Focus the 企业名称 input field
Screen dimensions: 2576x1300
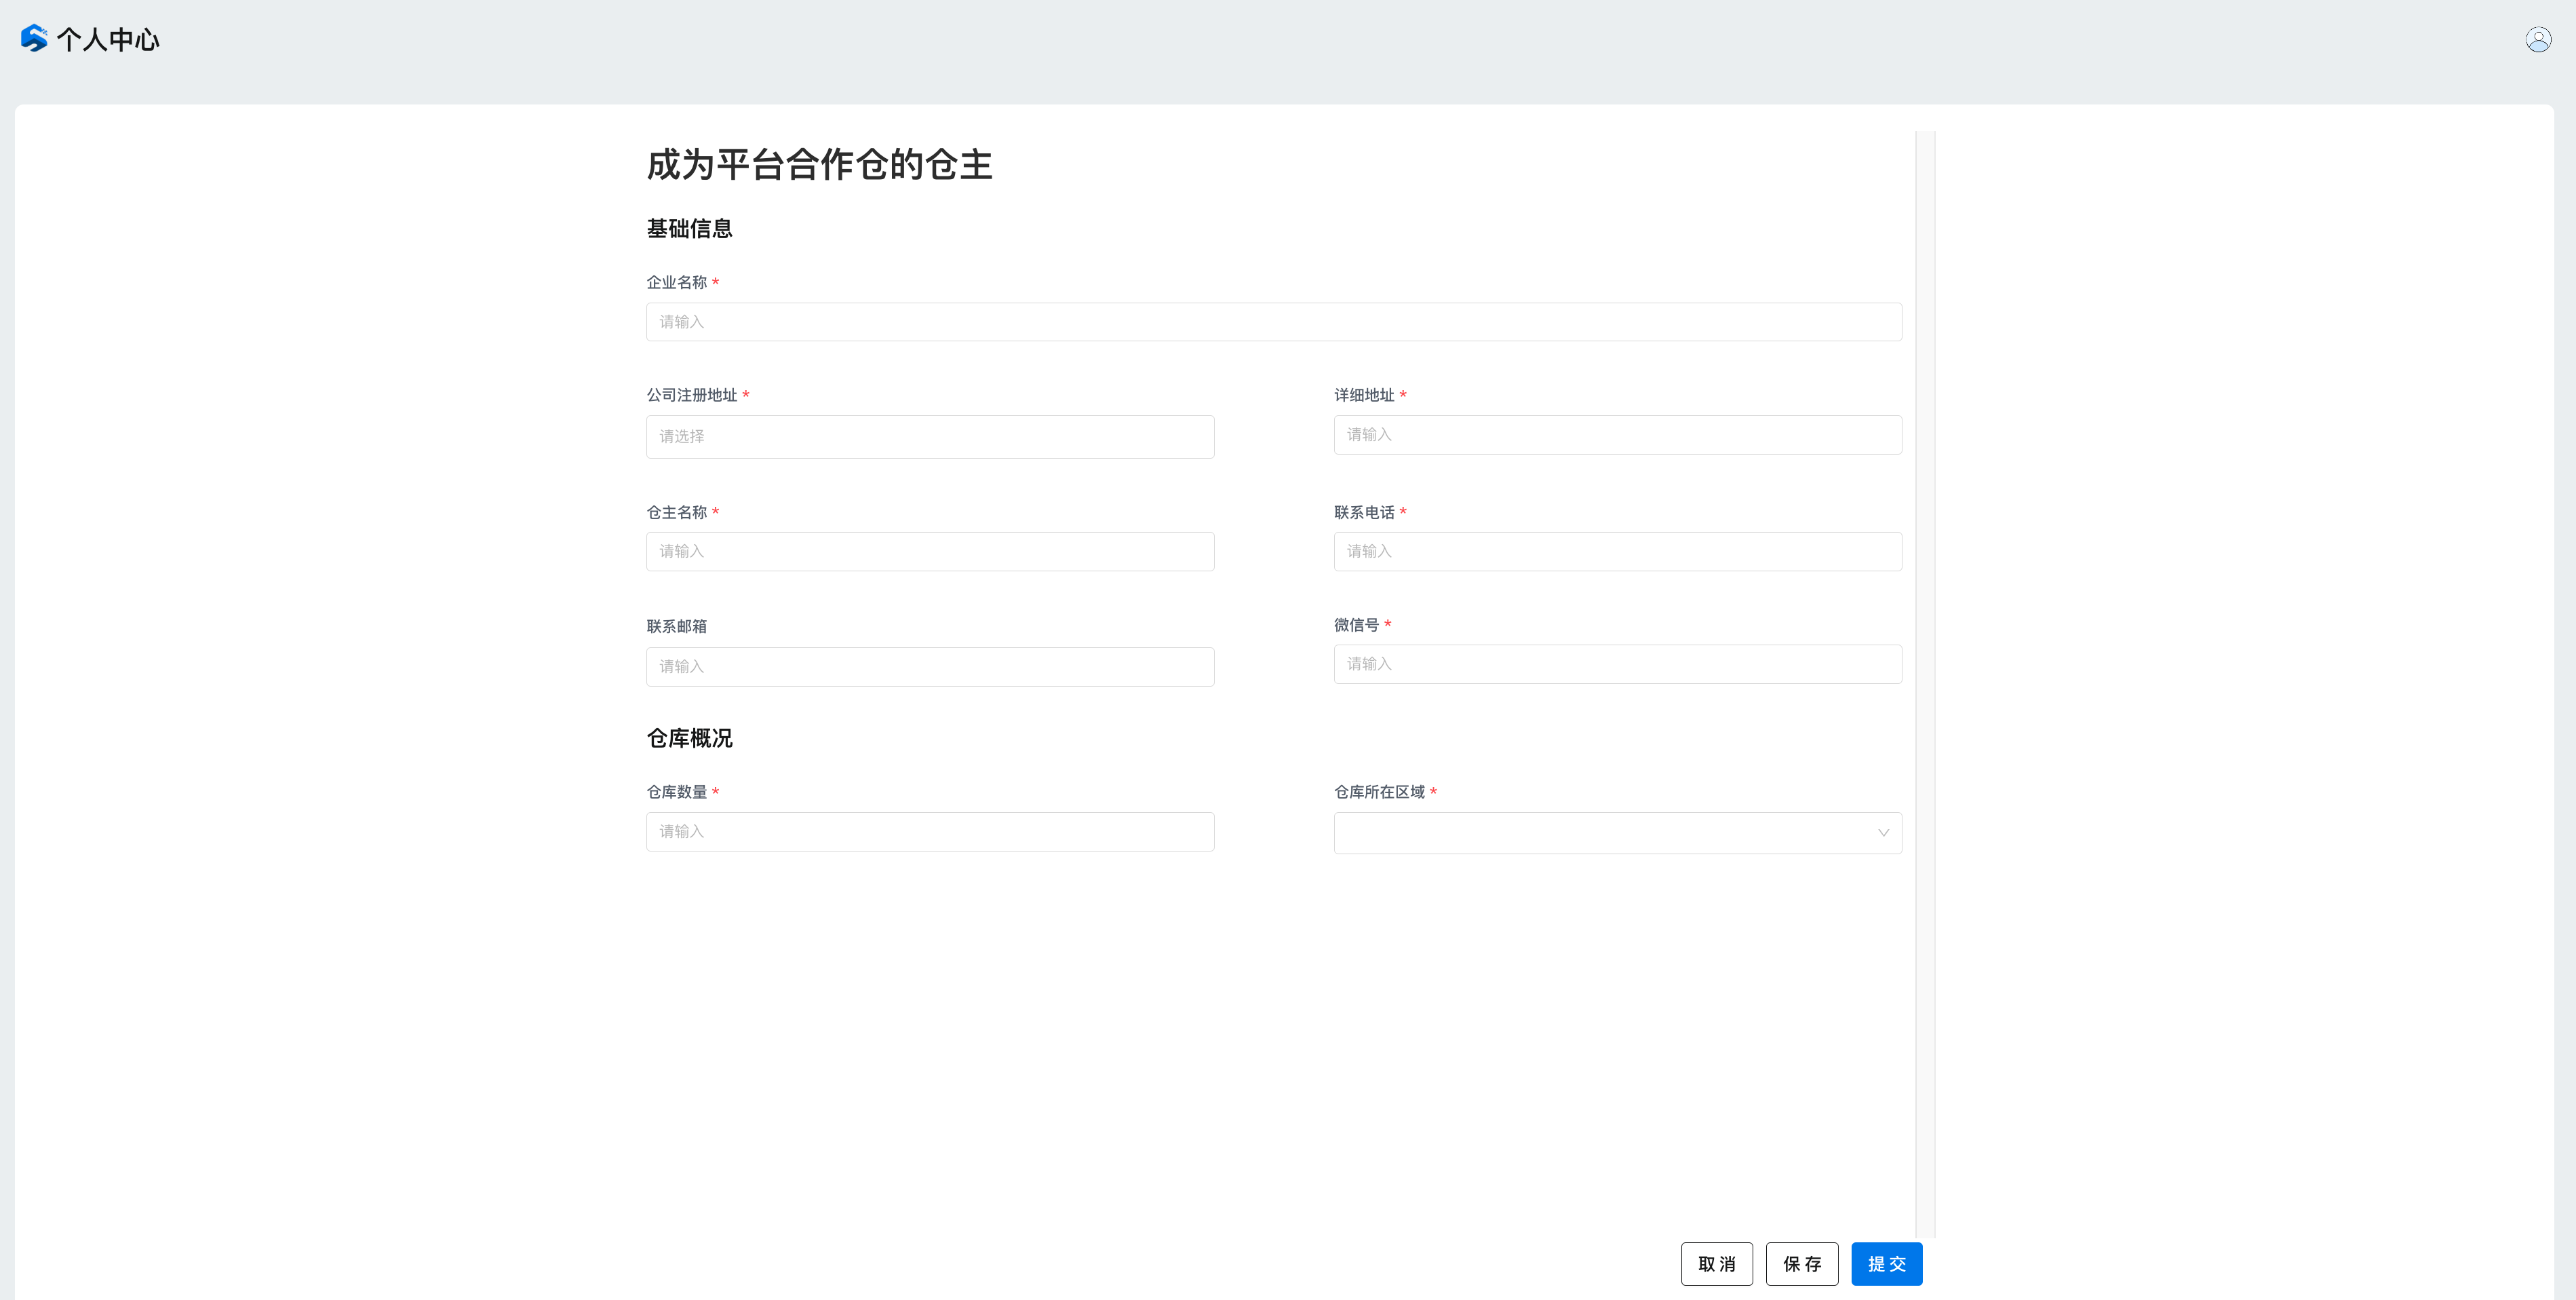click(x=1273, y=322)
